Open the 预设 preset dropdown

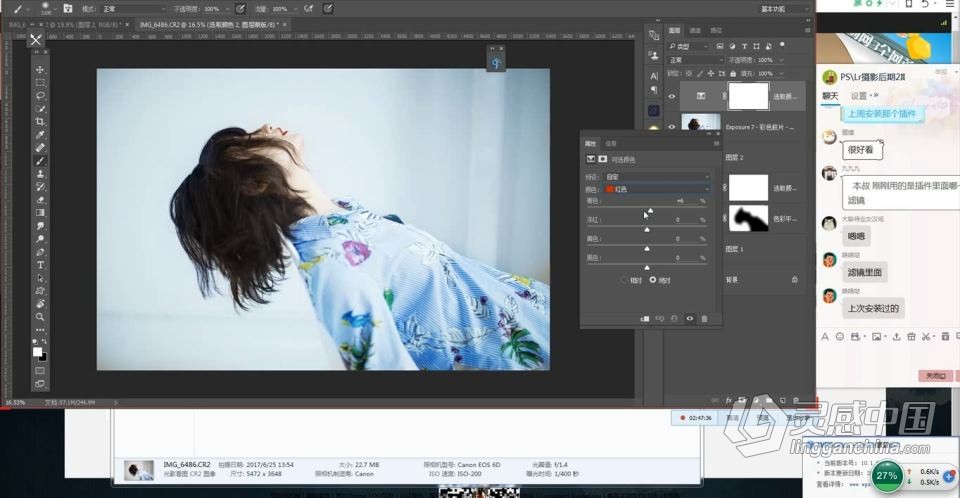656,176
